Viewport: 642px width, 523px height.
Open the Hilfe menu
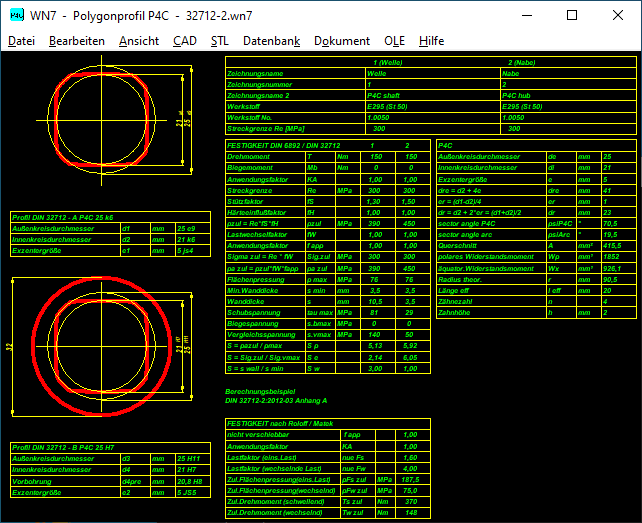pyautogui.click(x=432, y=41)
